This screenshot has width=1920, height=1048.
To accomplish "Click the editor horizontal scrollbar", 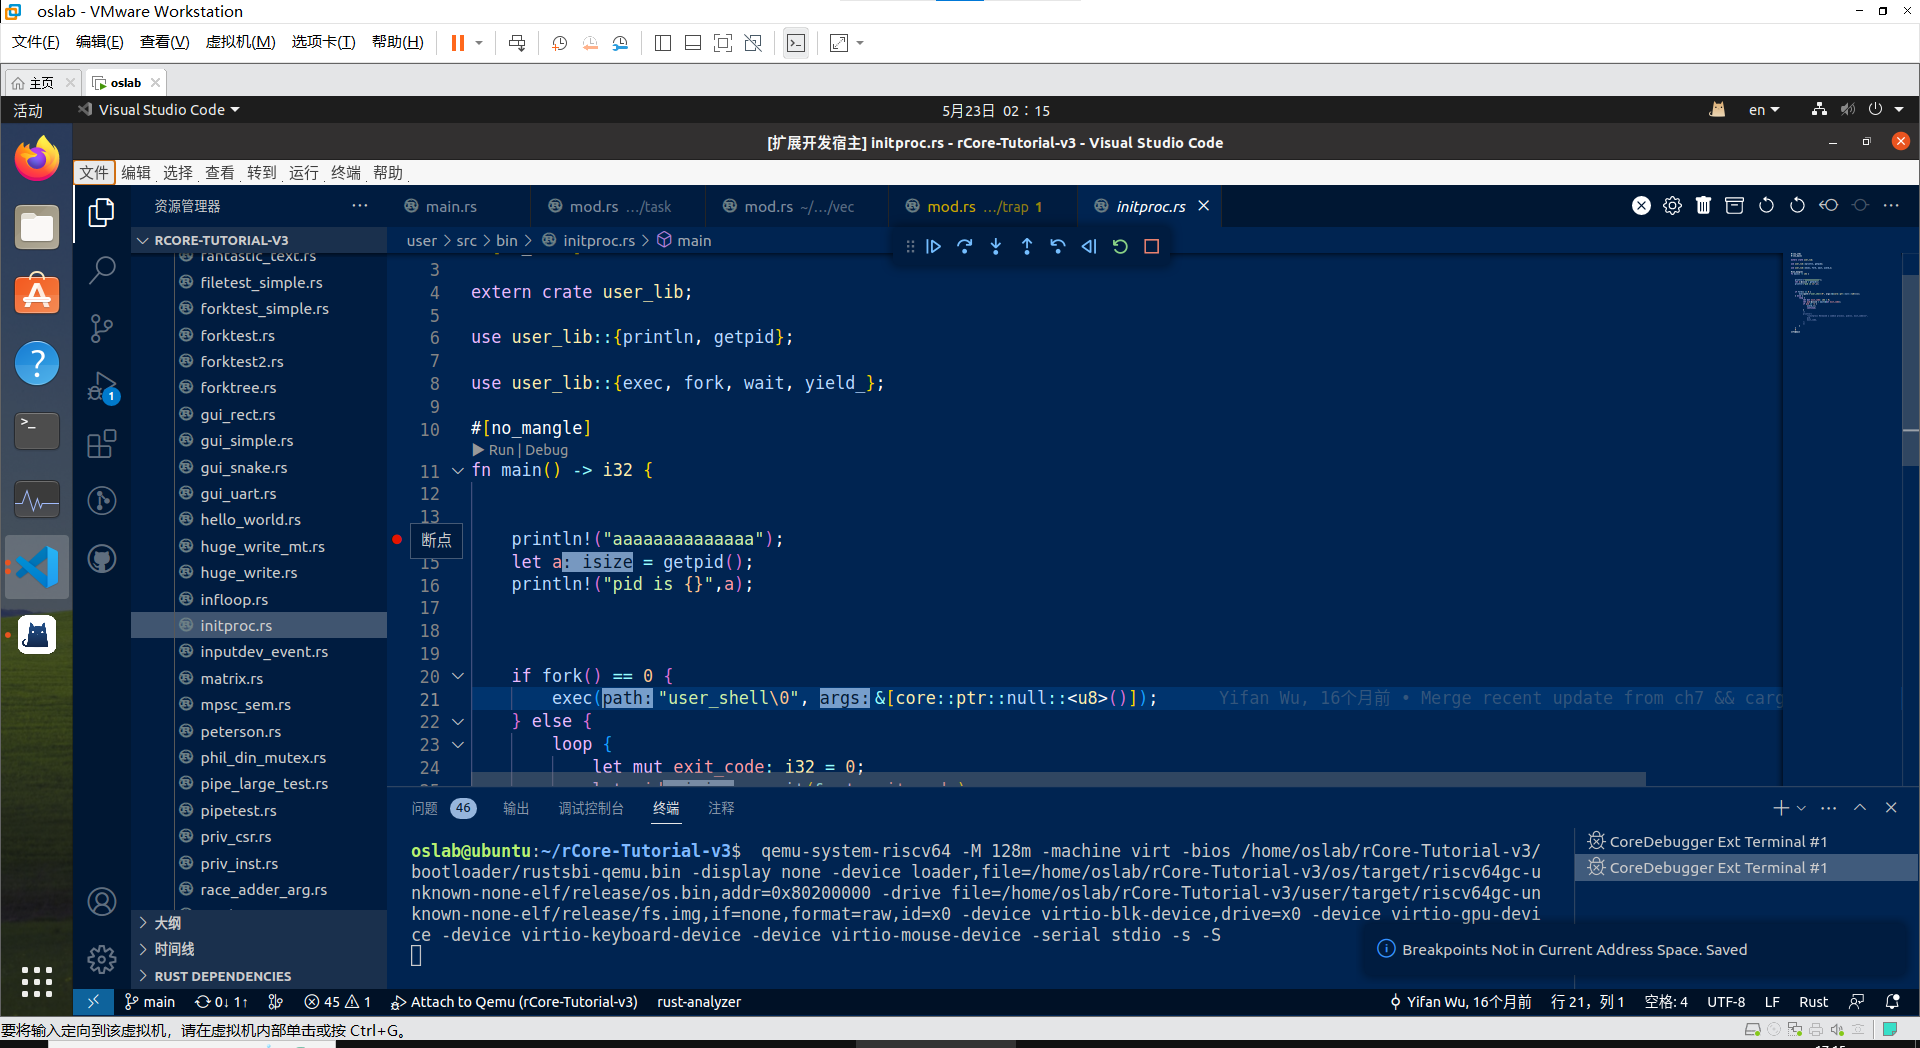I will coord(1058,778).
